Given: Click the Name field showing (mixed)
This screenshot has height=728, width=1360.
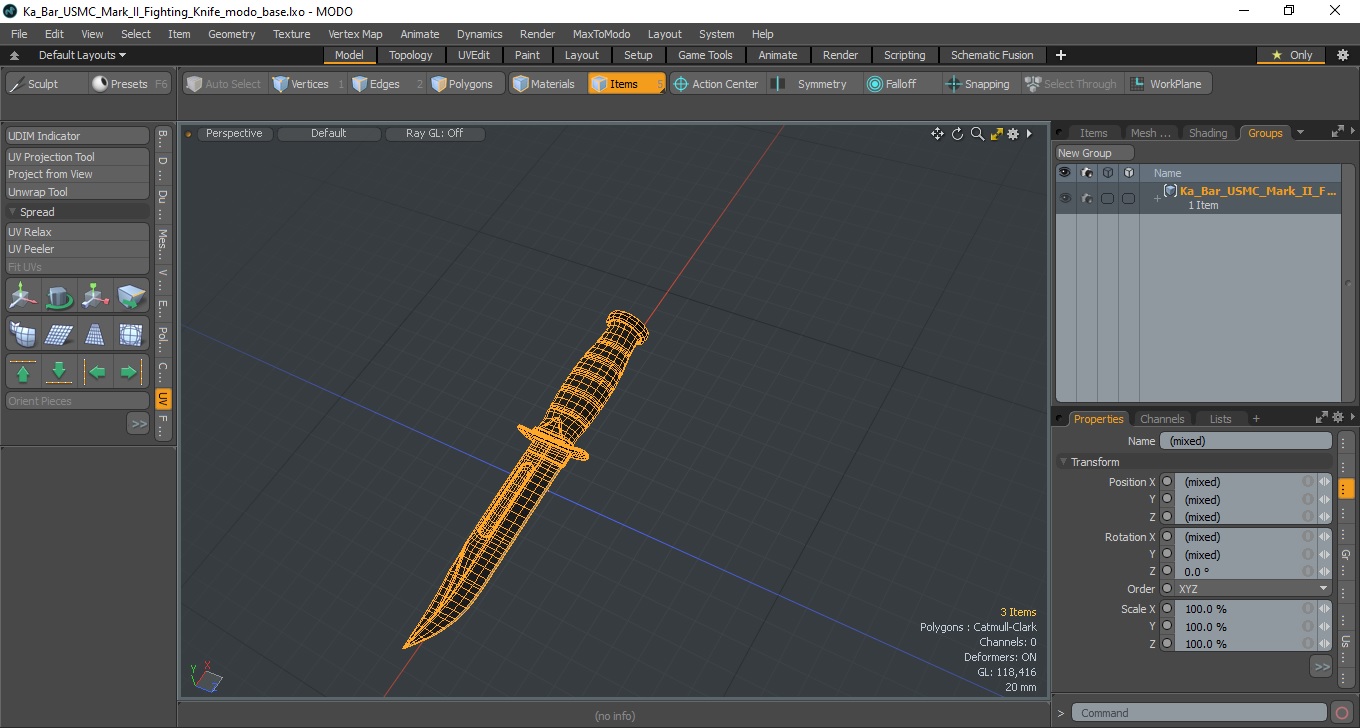Looking at the screenshot, I should [1246, 441].
